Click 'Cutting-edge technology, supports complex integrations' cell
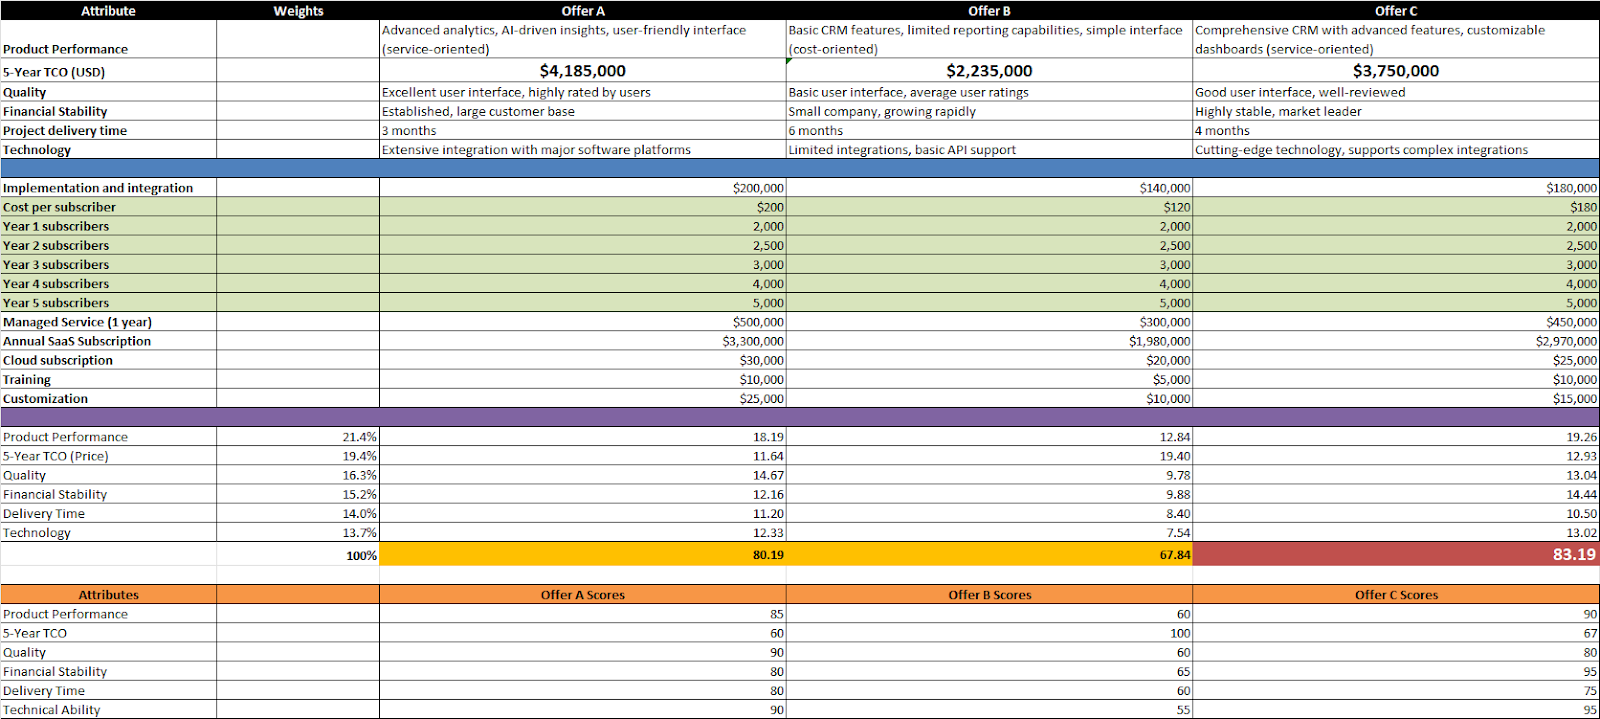 (x=1396, y=150)
